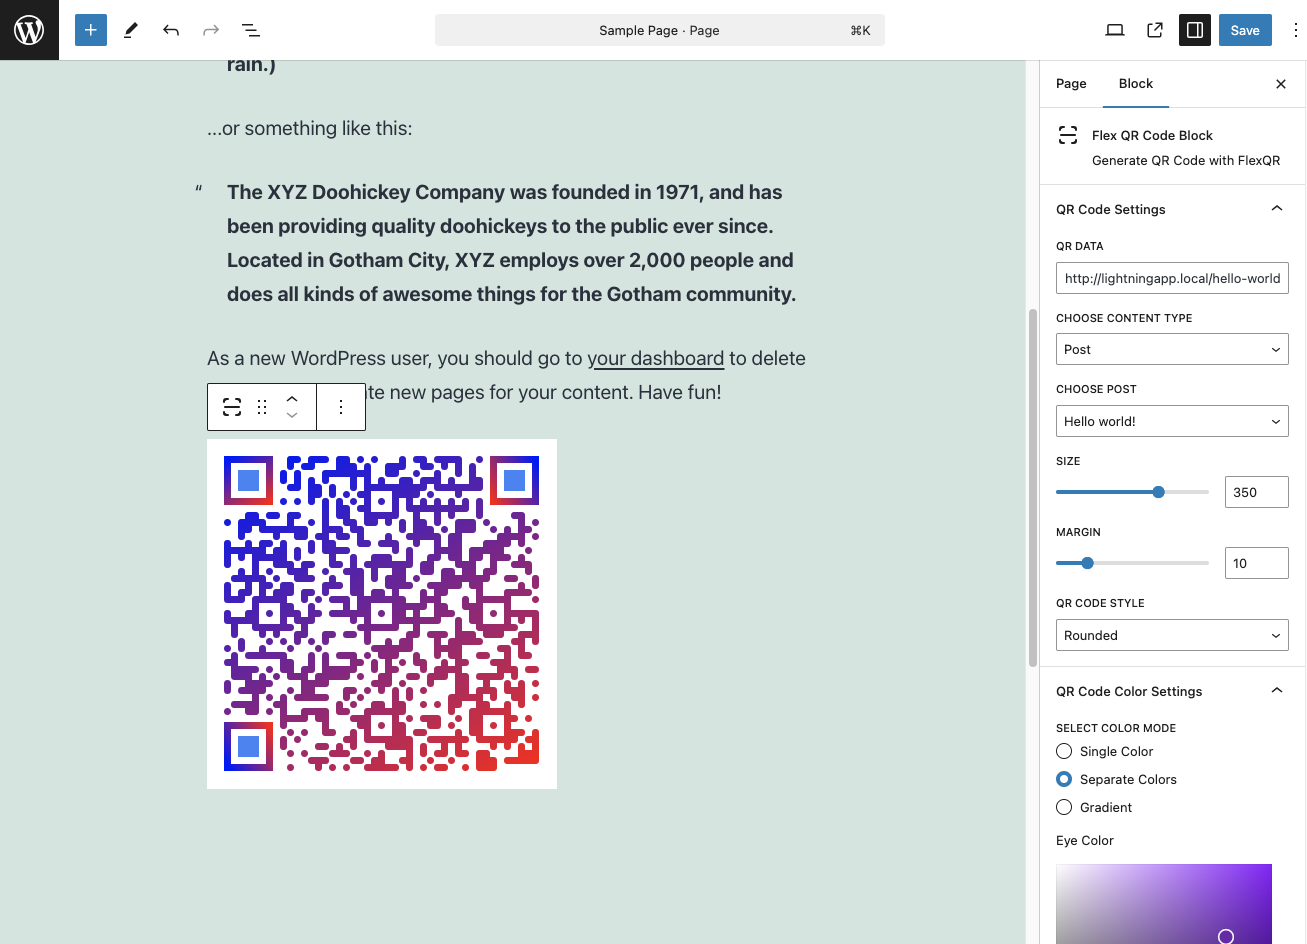This screenshot has width=1307, height=944.
Task: Select the pencil Tools icon
Action: point(131,30)
